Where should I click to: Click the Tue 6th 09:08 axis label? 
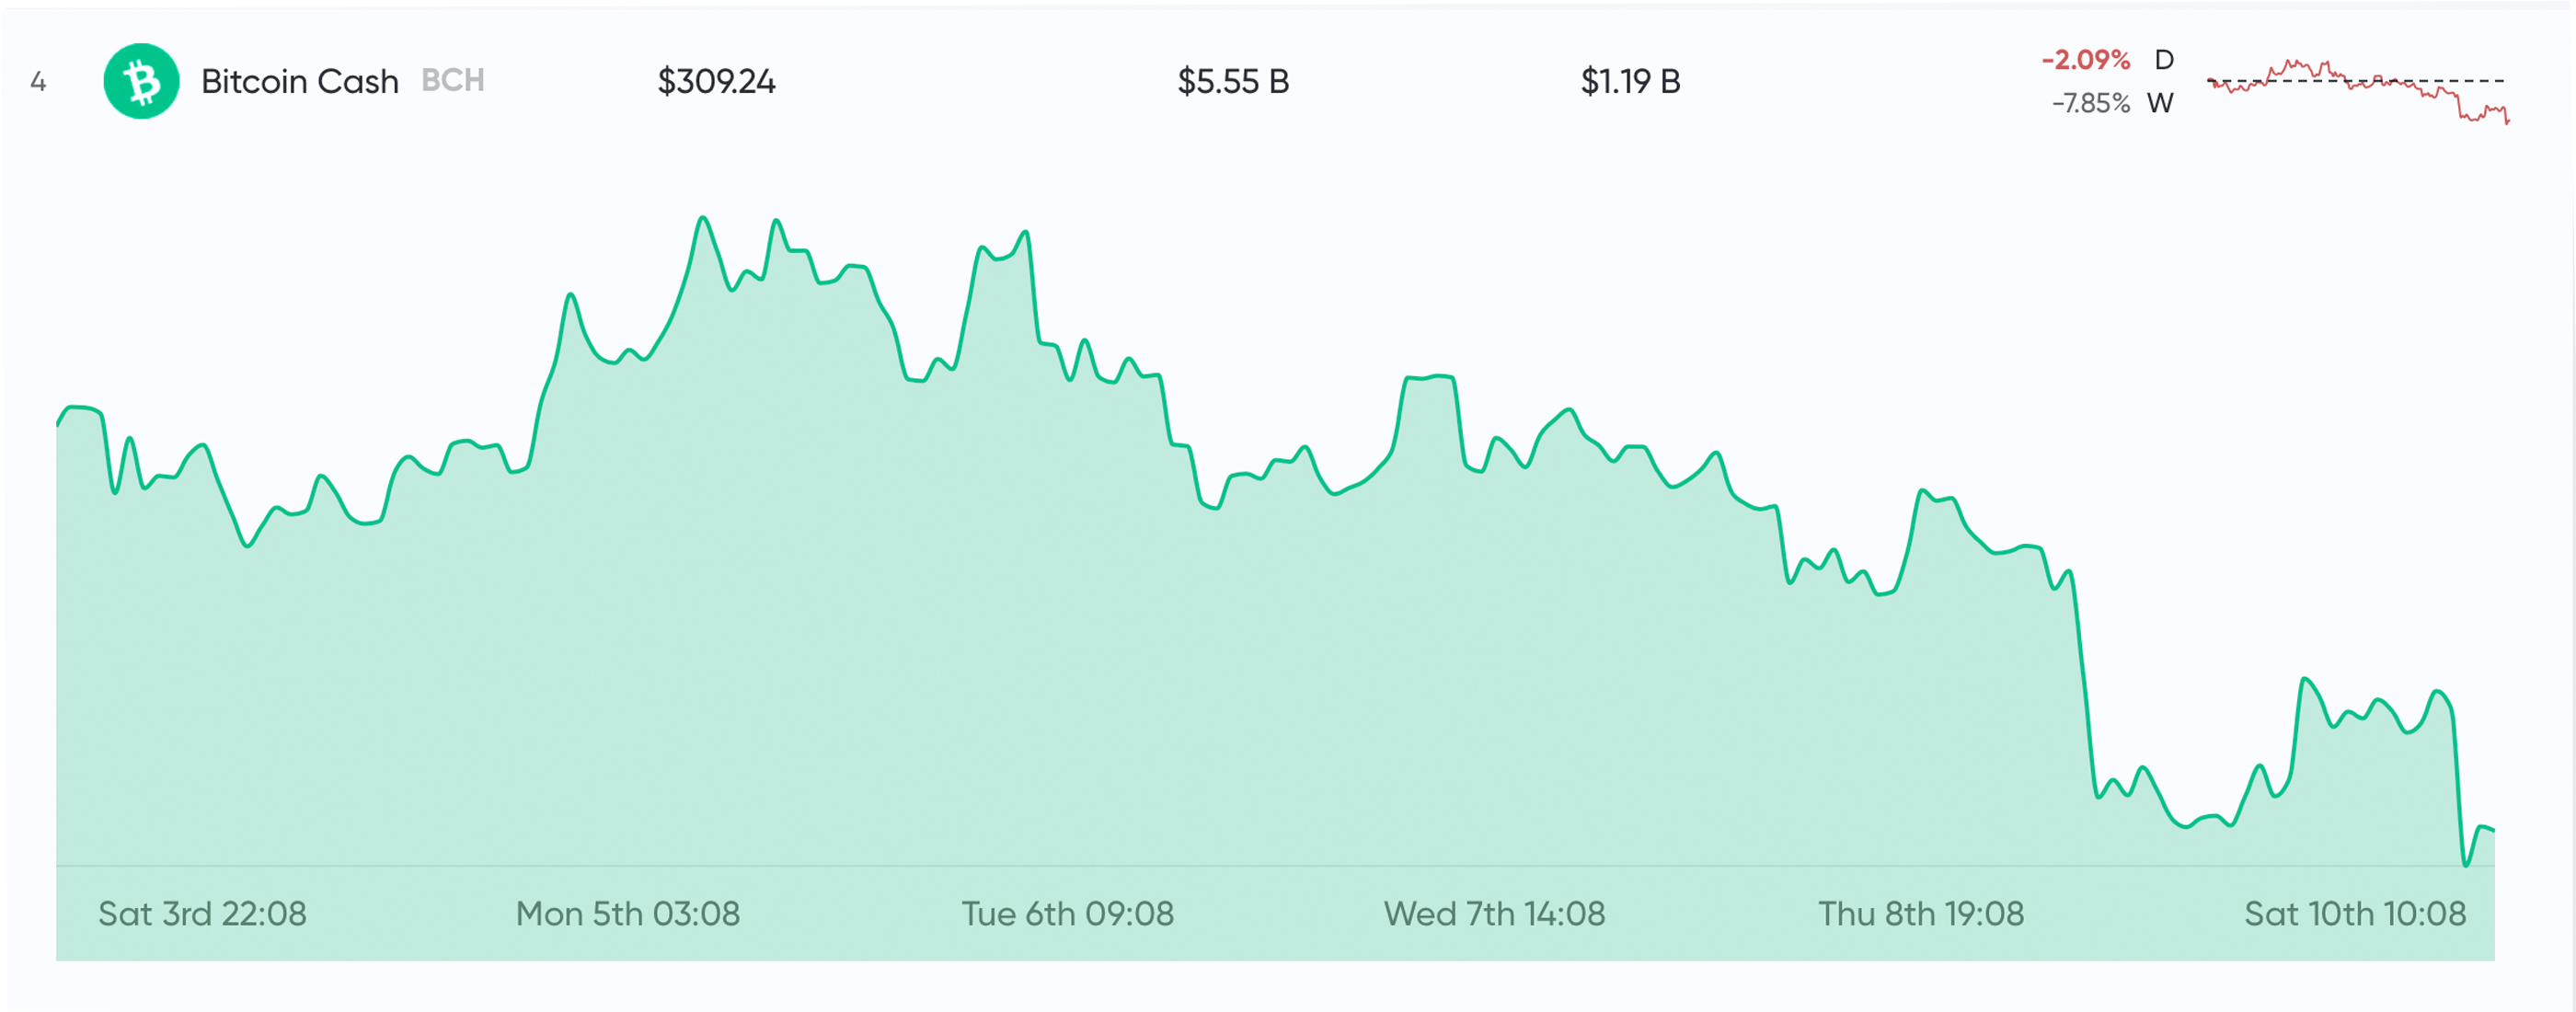pyautogui.click(x=1067, y=913)
